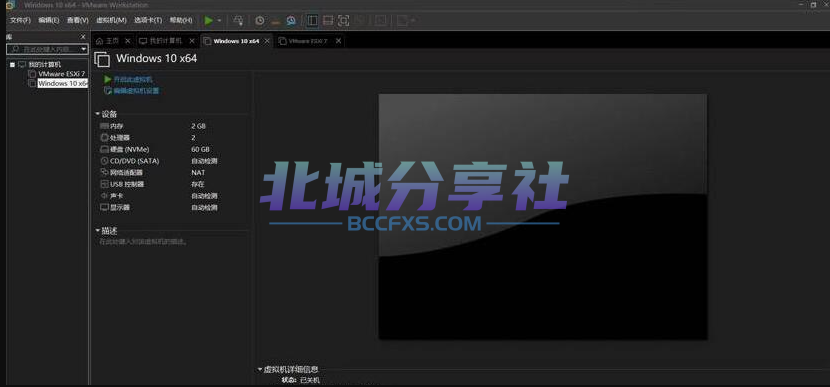Click the 内存 memory device icon
The image size is (830, 387).
point(104,126)
